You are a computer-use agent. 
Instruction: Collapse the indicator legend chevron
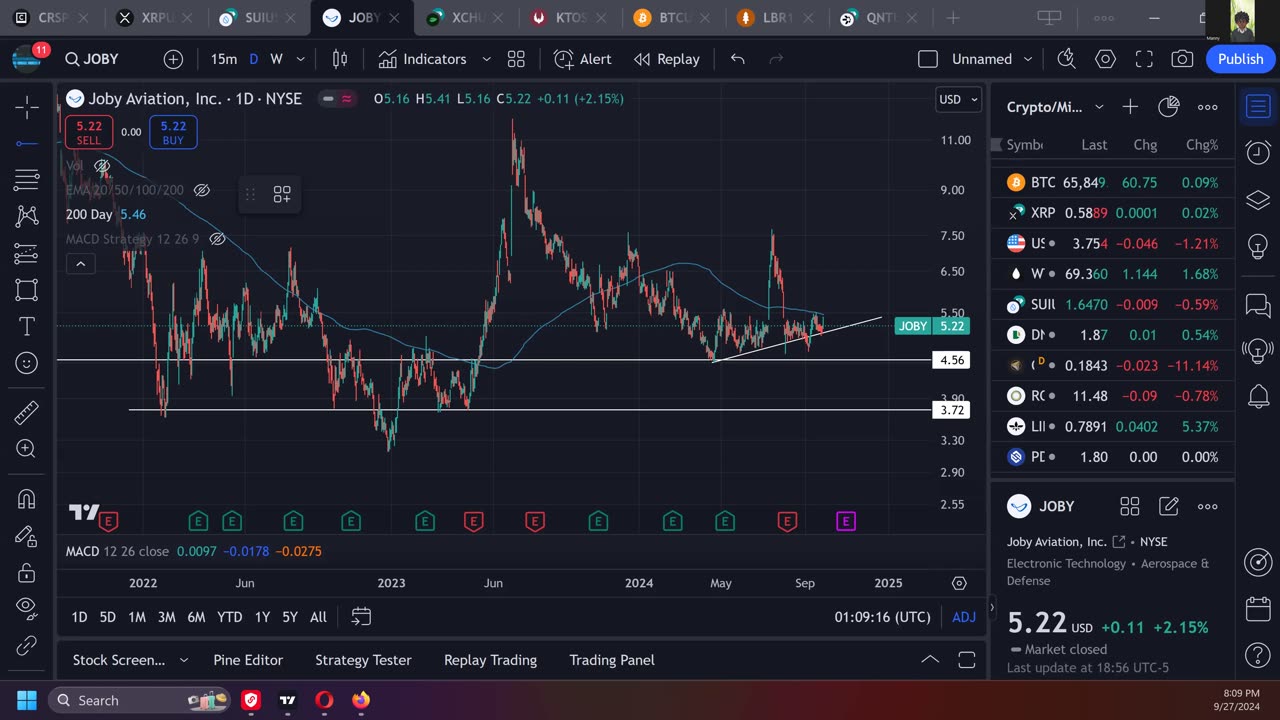click(x=80, y=264)
